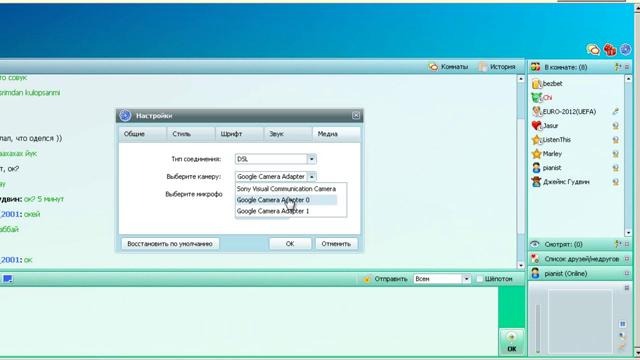The image size is (640, 360).
Task: Click webcam icon beside Jasur
Action: [x=616, y=126]
